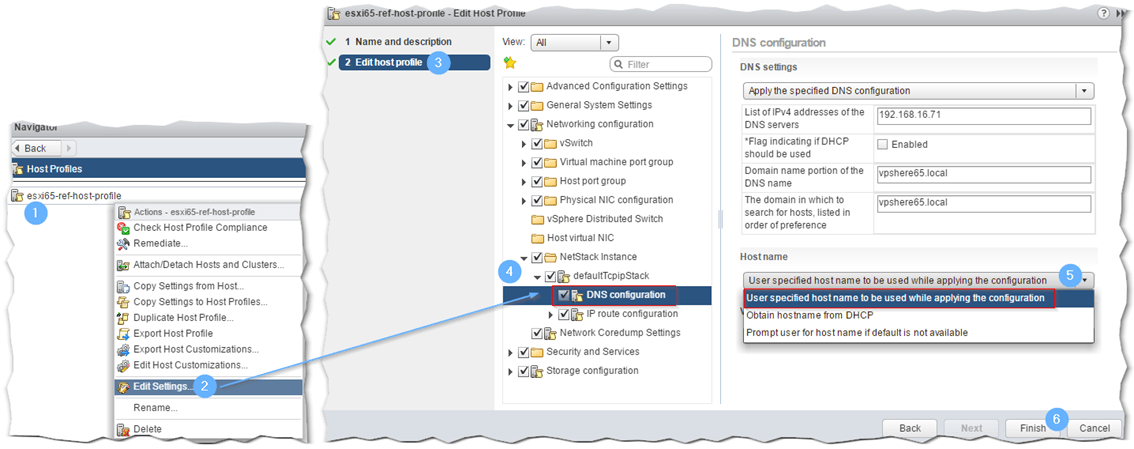The image size is (1134, 449).
Task: Expand Advanced Configuration Settings tree node
Action: pos(511,87)
